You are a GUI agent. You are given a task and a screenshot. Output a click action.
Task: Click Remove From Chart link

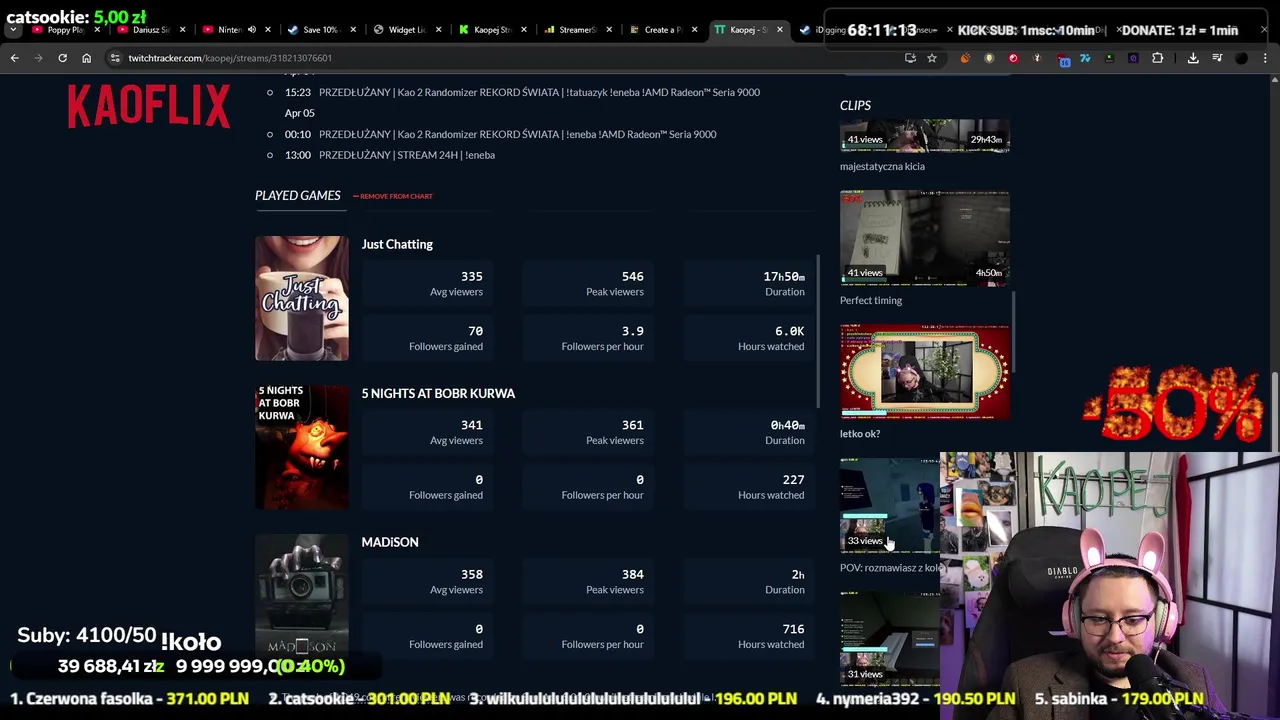coord(395,196)
